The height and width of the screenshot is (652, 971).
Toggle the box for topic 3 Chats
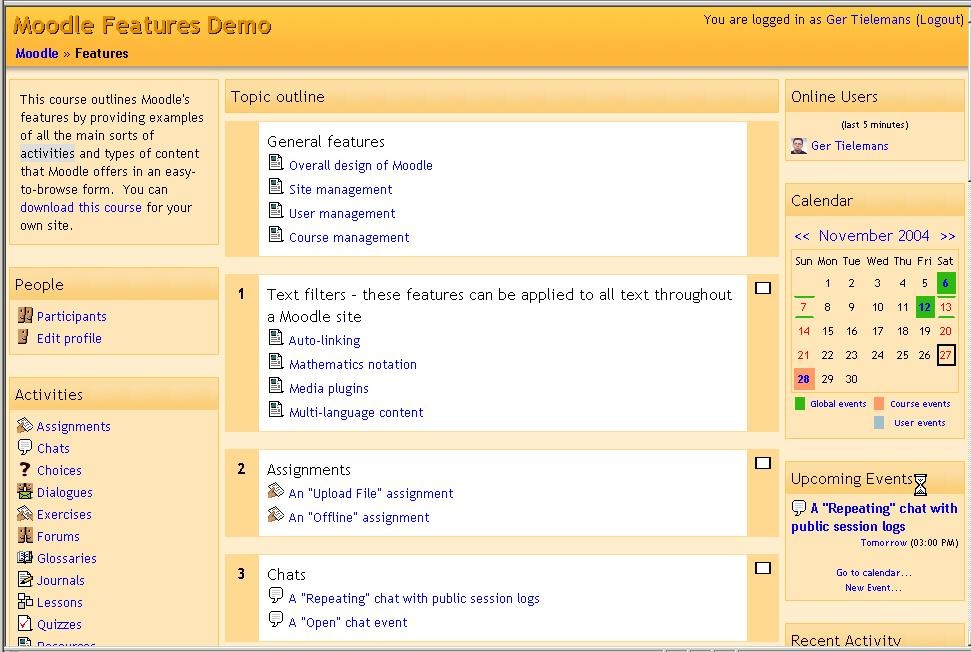763,568
